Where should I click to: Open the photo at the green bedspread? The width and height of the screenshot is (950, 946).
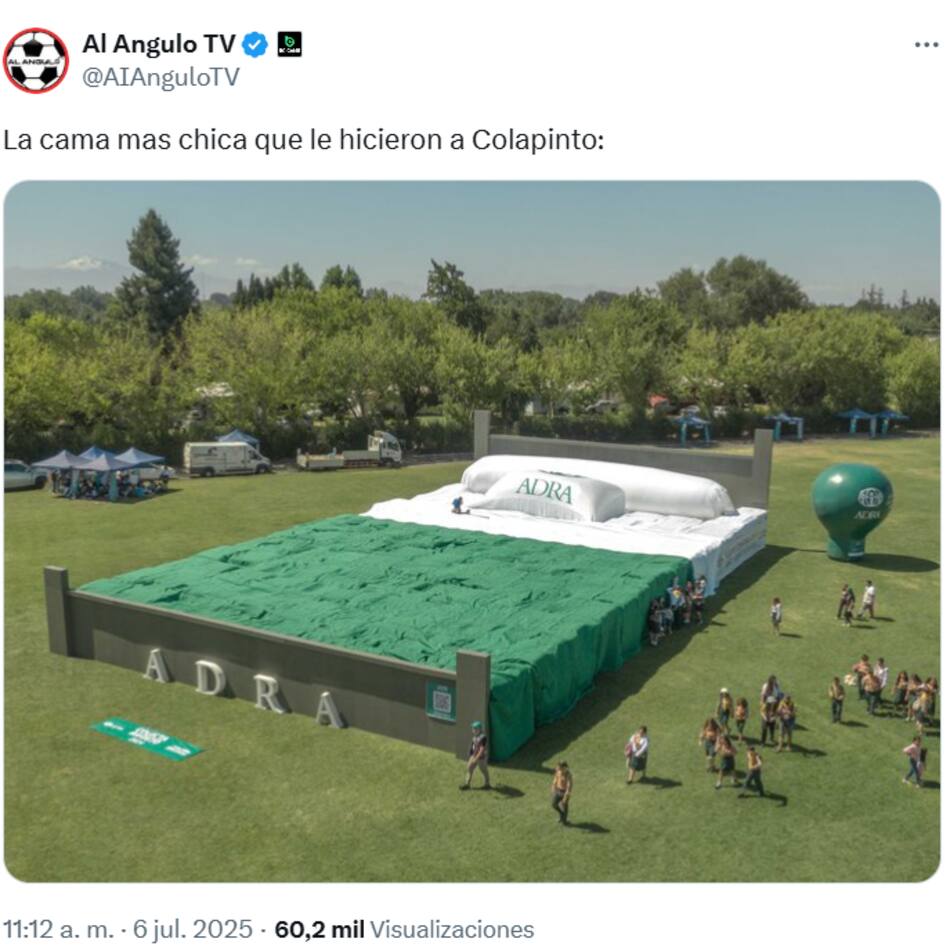pyautogui.click(x=388, y=606)
